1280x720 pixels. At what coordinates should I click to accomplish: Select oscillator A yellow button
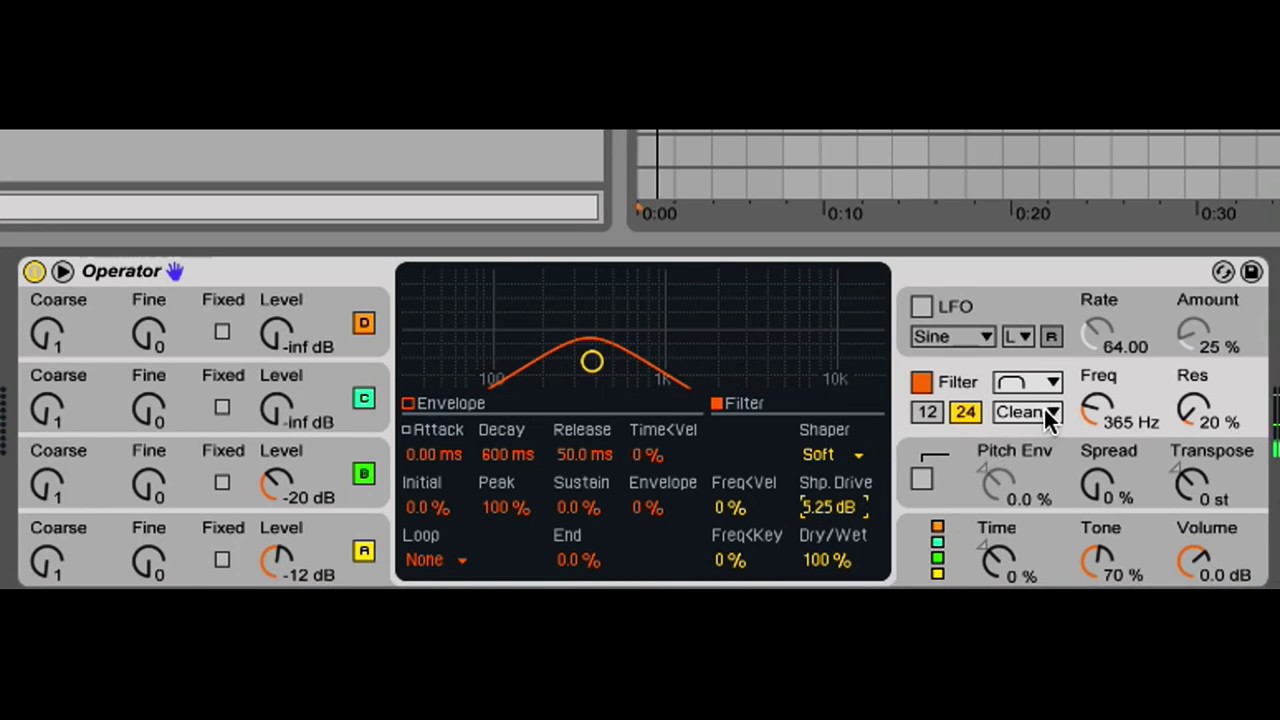(x=364, y=551)
